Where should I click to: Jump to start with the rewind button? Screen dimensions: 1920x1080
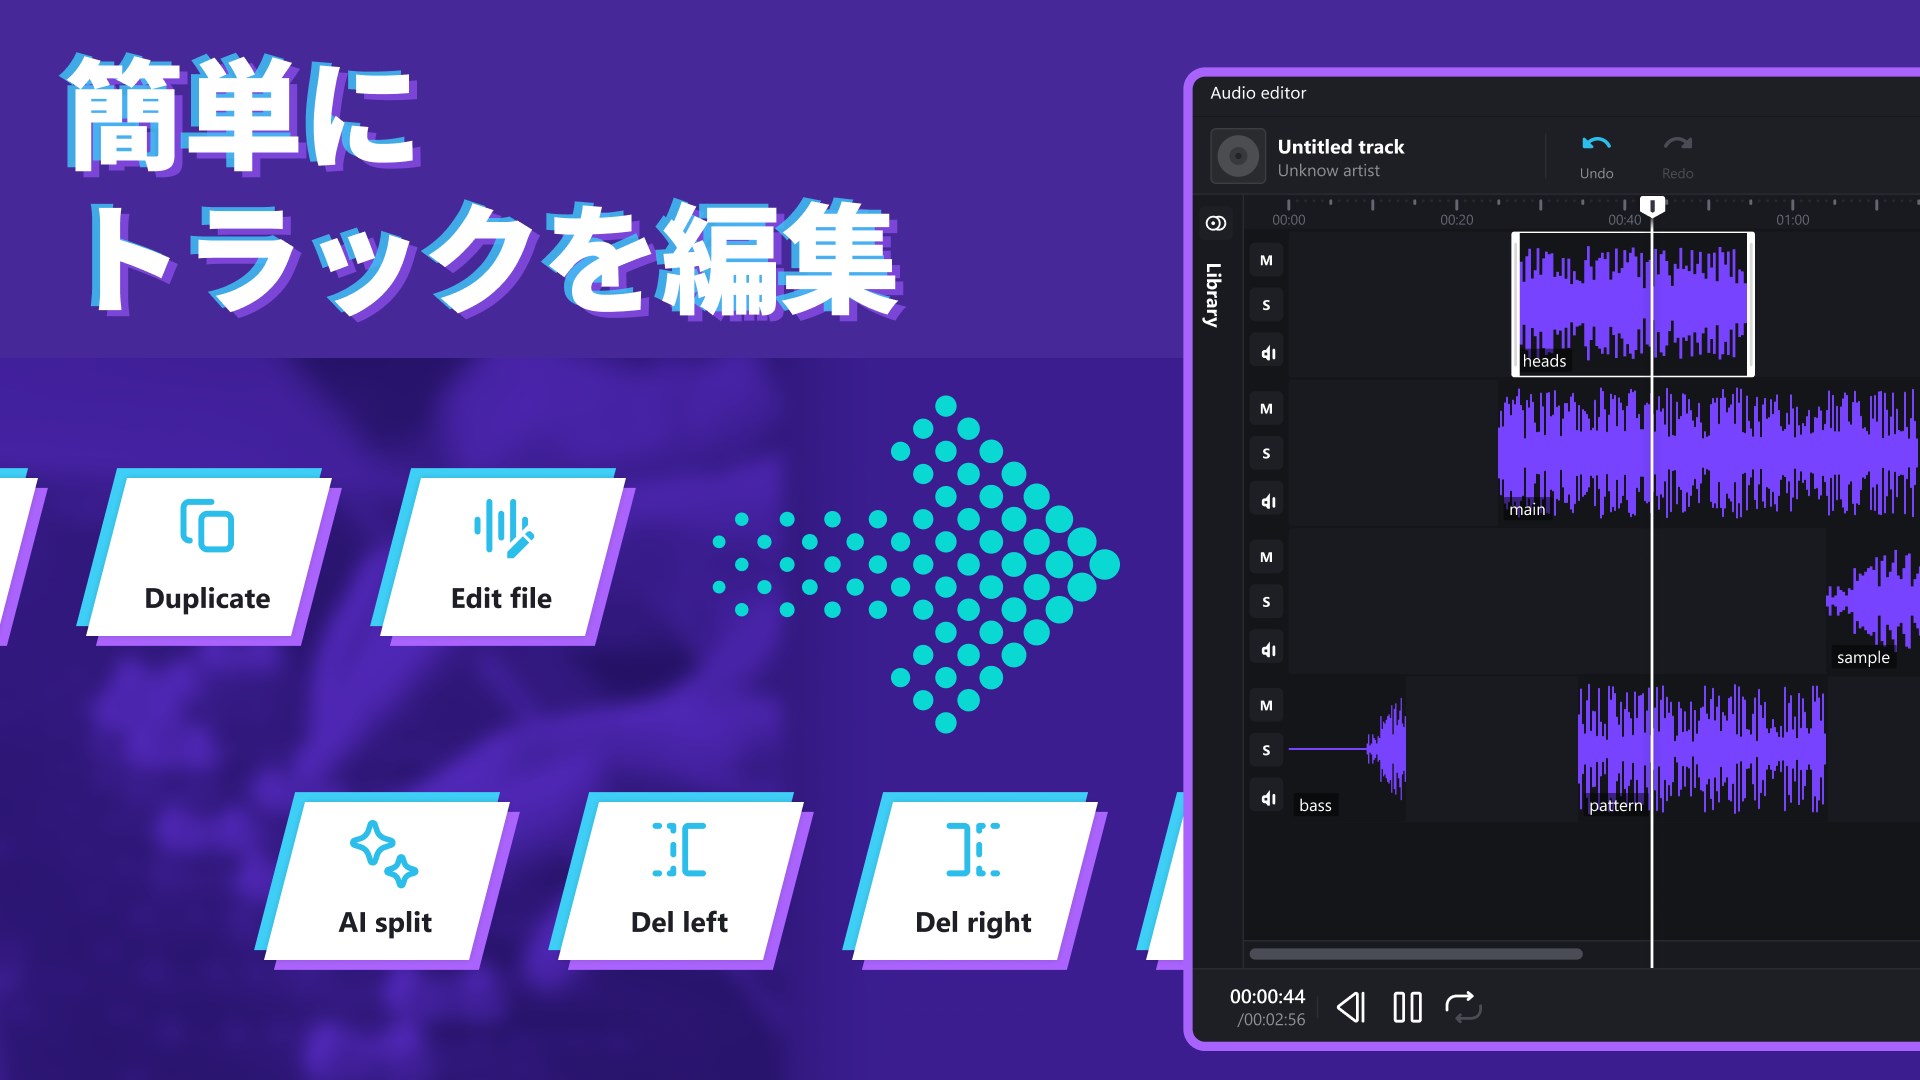pyautogui.click(x=1351, y=1007)
